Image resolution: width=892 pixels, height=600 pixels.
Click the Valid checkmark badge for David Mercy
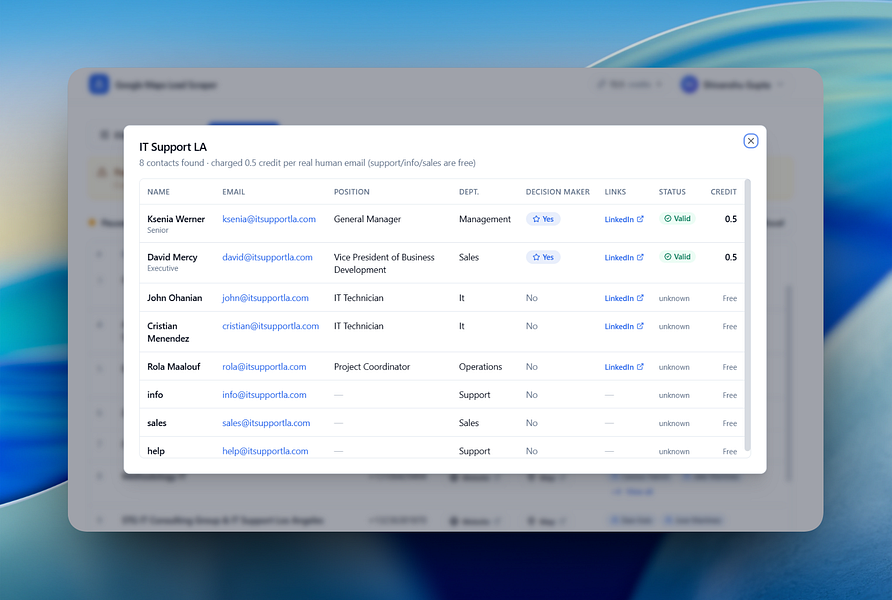coord(677,256)
